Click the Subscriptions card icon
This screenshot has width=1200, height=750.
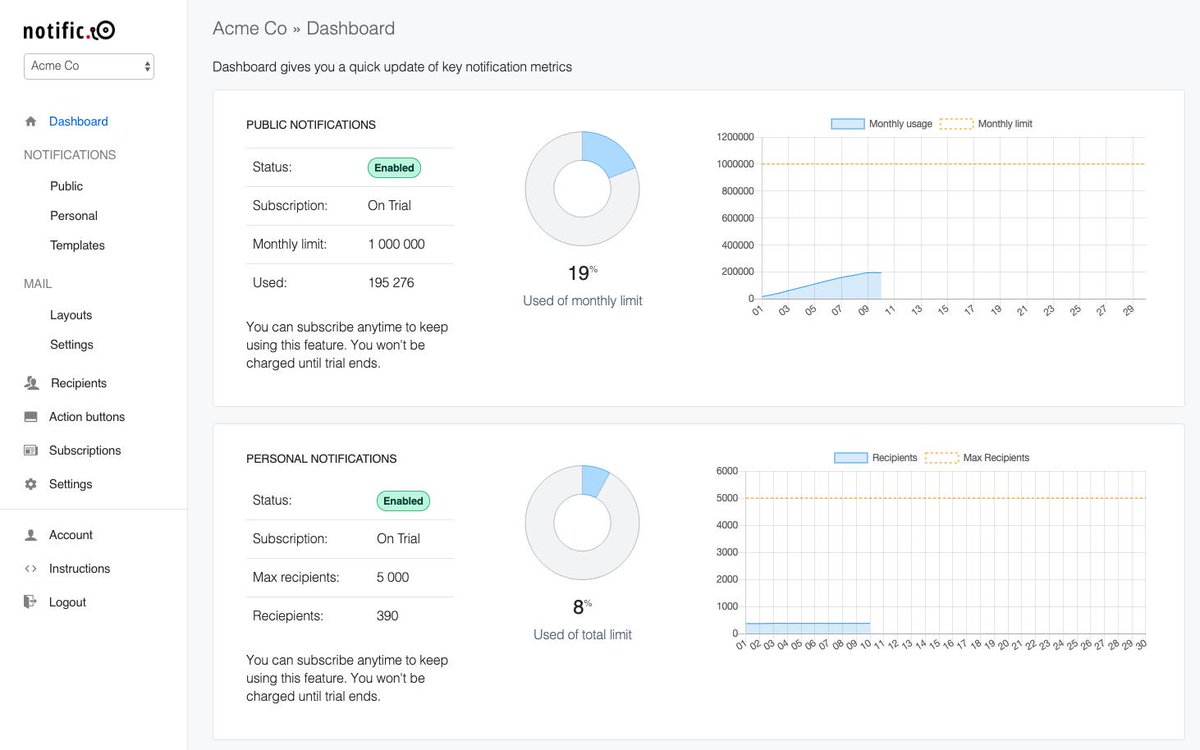31,450
